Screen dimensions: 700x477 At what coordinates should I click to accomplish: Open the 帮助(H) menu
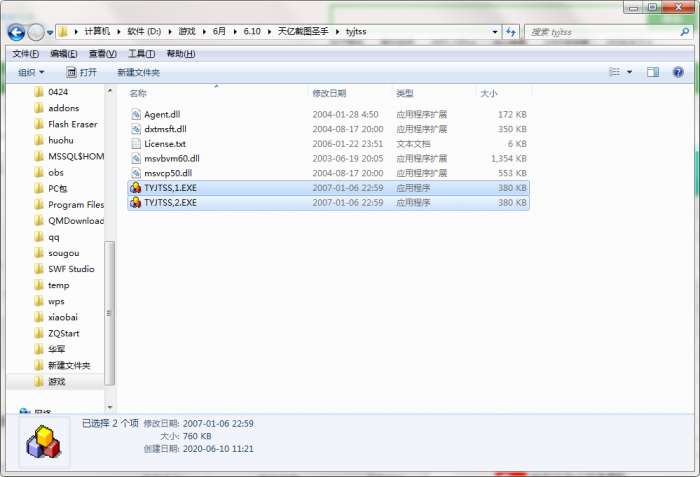point(181,54)
